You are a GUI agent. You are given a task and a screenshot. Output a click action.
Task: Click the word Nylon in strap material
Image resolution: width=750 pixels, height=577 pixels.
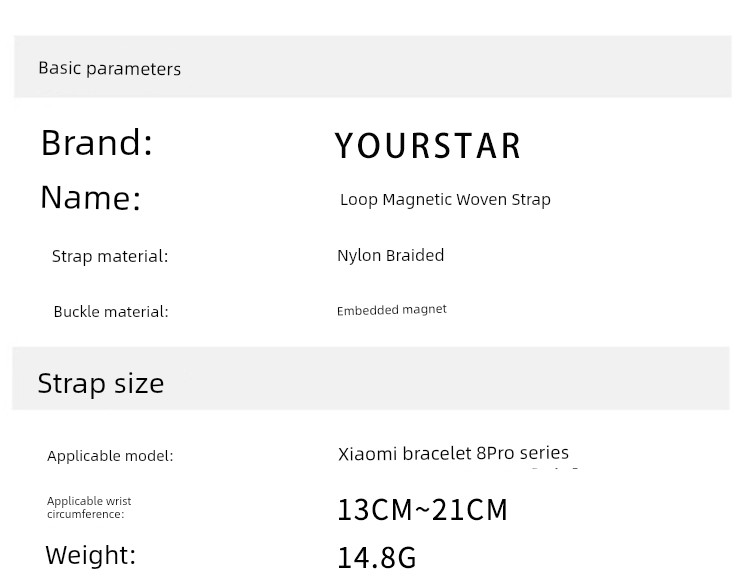click(359, 256)
